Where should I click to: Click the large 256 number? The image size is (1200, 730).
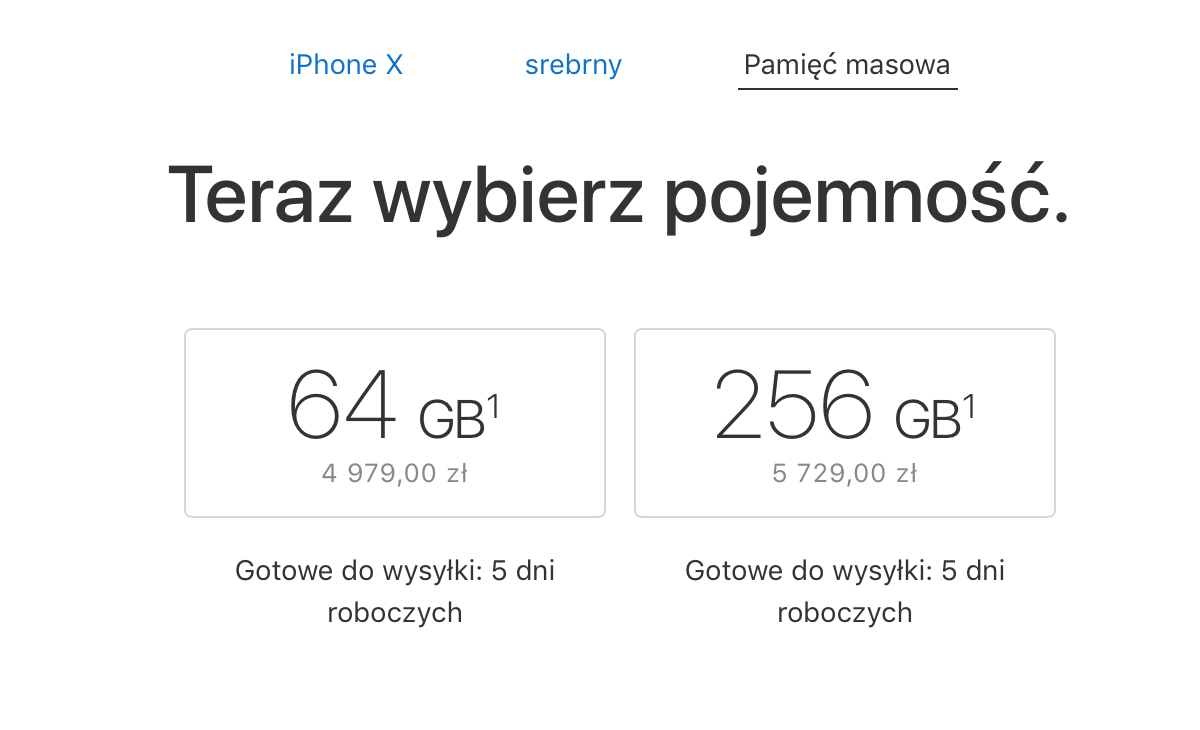pos(793,405)
